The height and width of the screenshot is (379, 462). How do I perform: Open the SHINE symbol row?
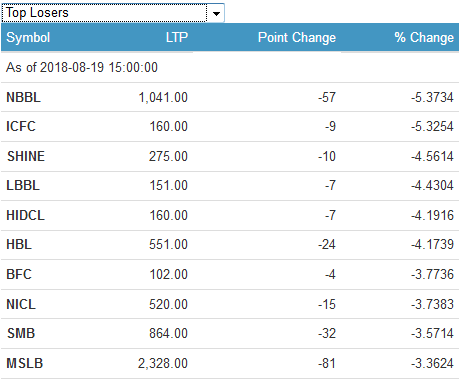tap(230, 156)
